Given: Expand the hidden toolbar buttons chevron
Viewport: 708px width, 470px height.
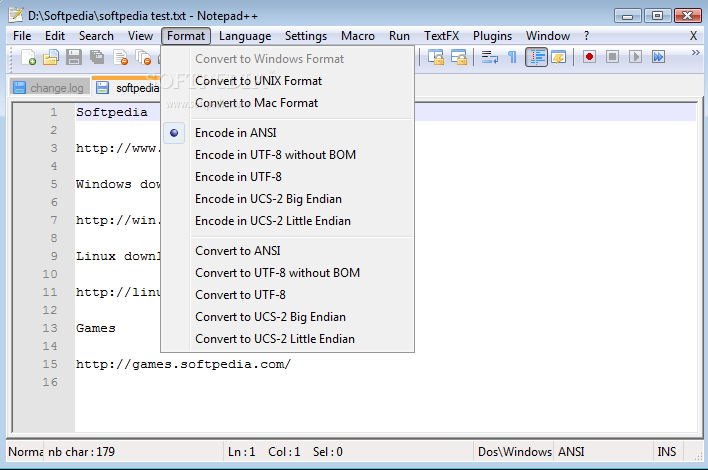Looking at the screenshot, I should tap(695, 53).
